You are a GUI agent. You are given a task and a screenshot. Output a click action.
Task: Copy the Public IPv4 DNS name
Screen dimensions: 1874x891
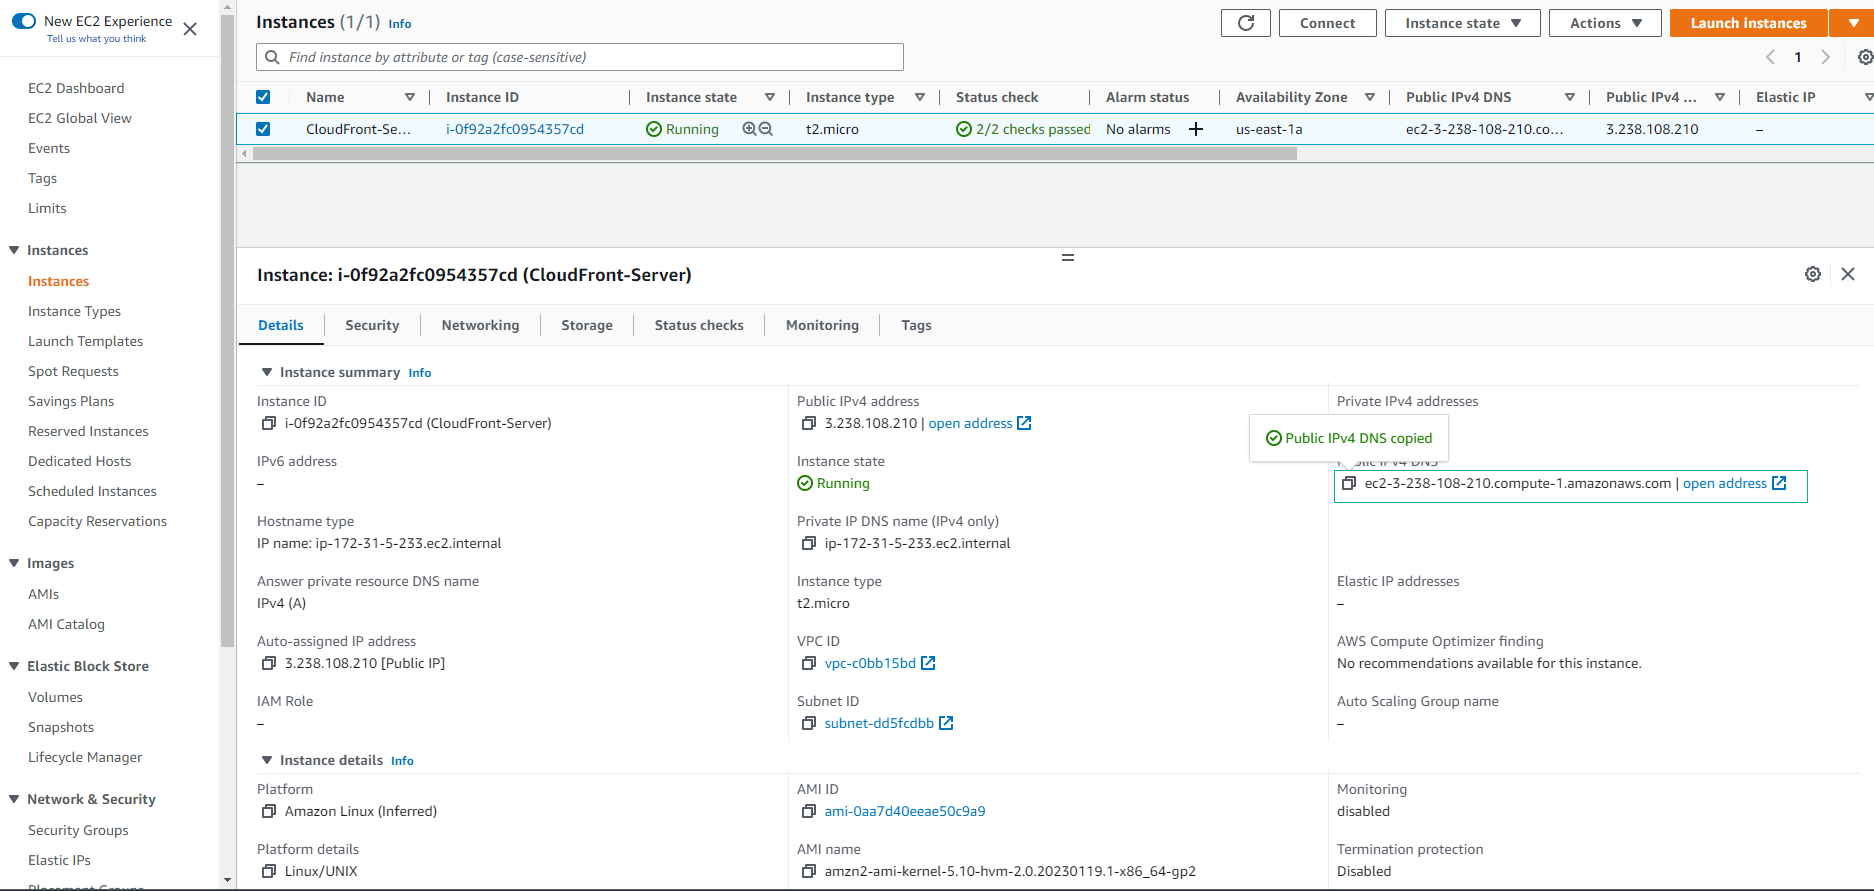pos(1348,483)
